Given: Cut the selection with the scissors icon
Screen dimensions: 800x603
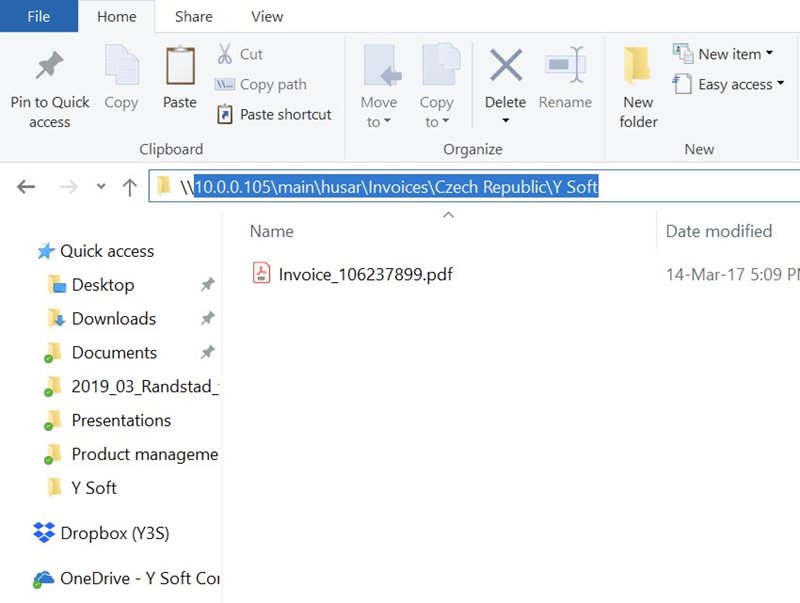Looking at the screenshot, I should pyautogui.click(x=224, y=54).
